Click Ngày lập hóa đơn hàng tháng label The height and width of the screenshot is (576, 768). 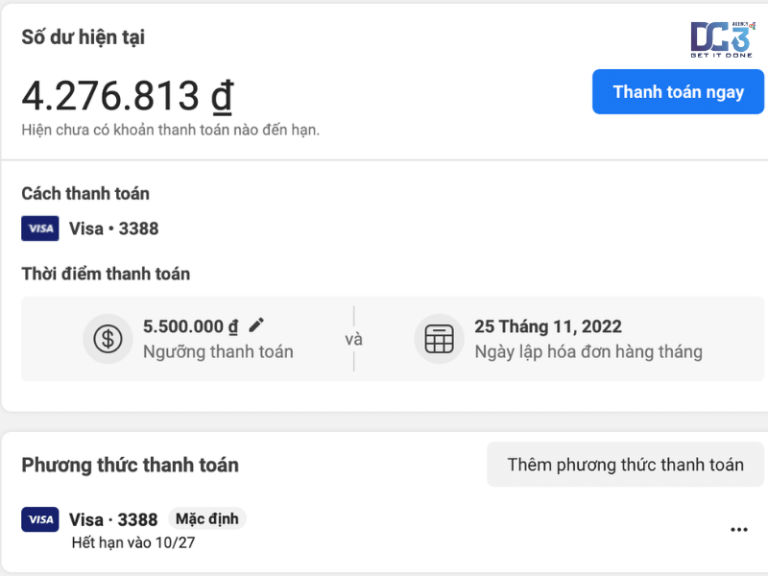(x=588, y=351)
